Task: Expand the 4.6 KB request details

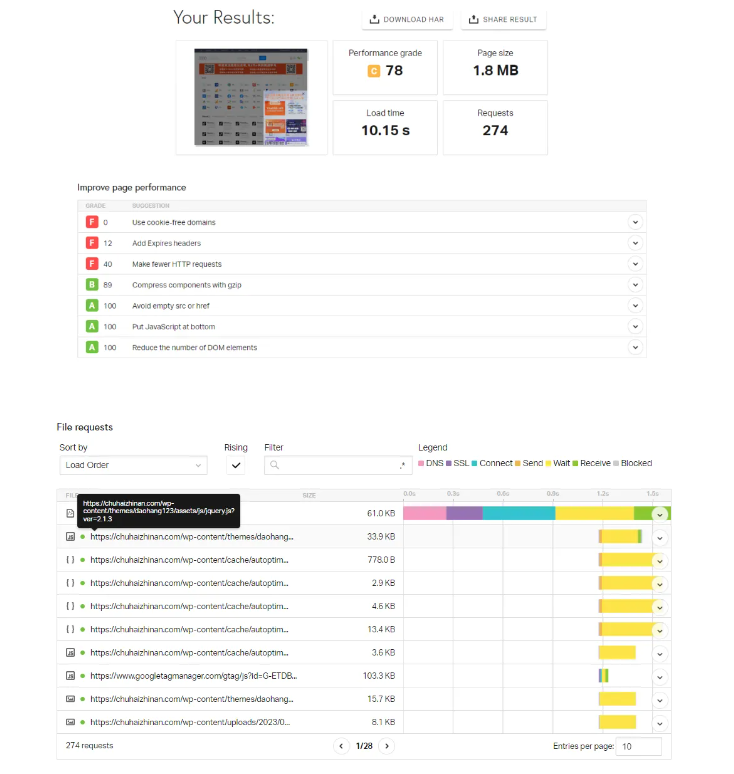Action: [659, 608]
